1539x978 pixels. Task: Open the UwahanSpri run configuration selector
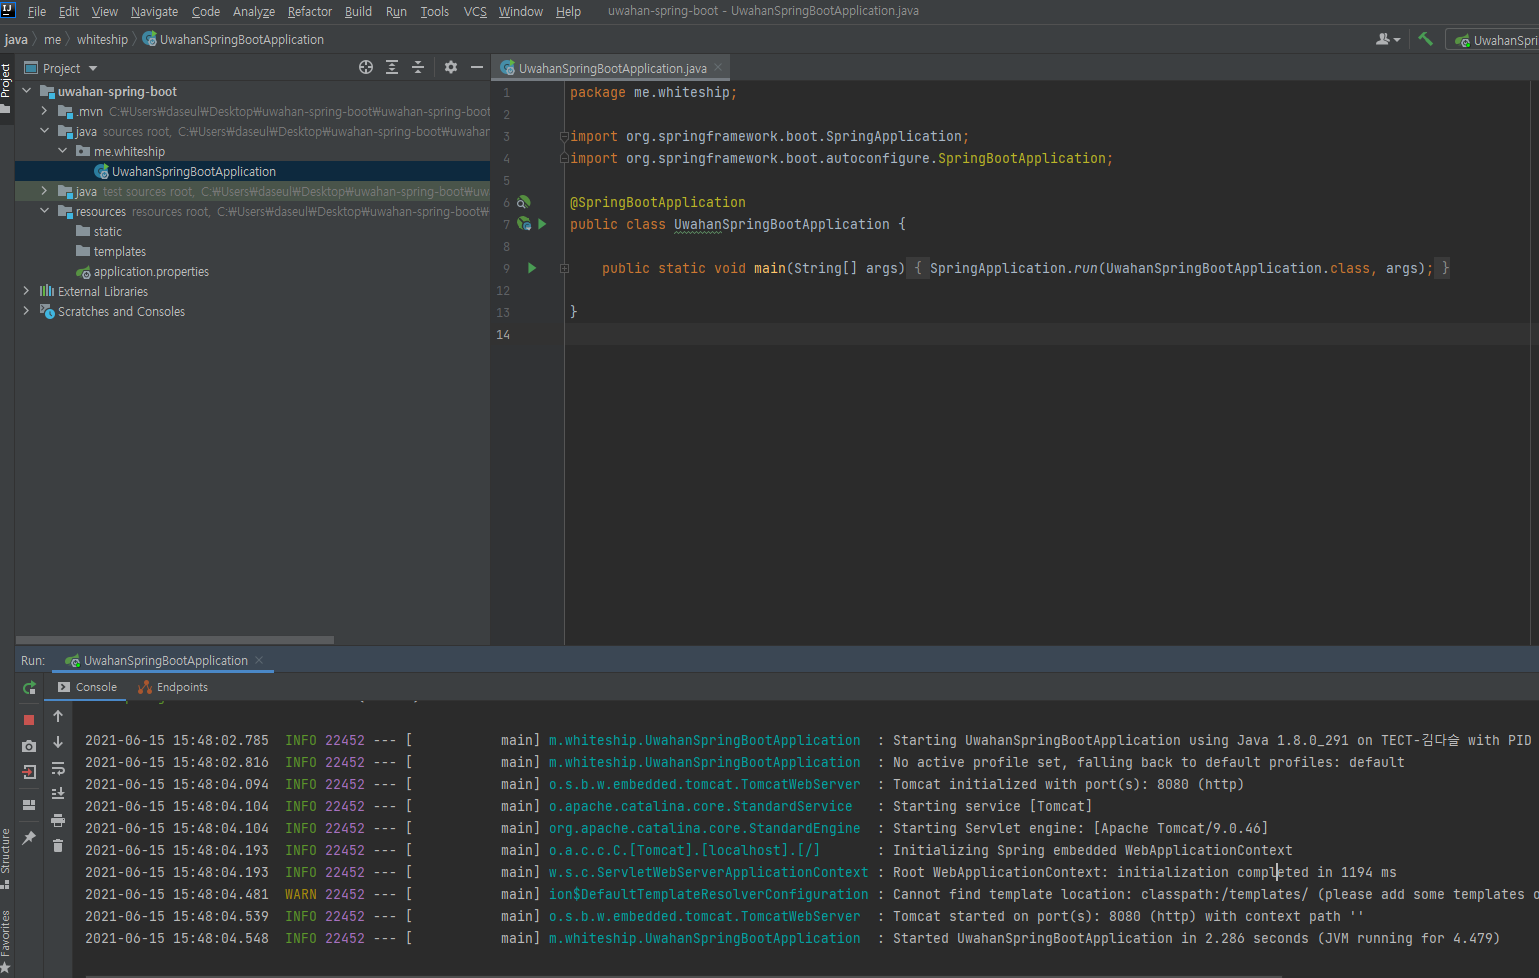(1495, 40)
